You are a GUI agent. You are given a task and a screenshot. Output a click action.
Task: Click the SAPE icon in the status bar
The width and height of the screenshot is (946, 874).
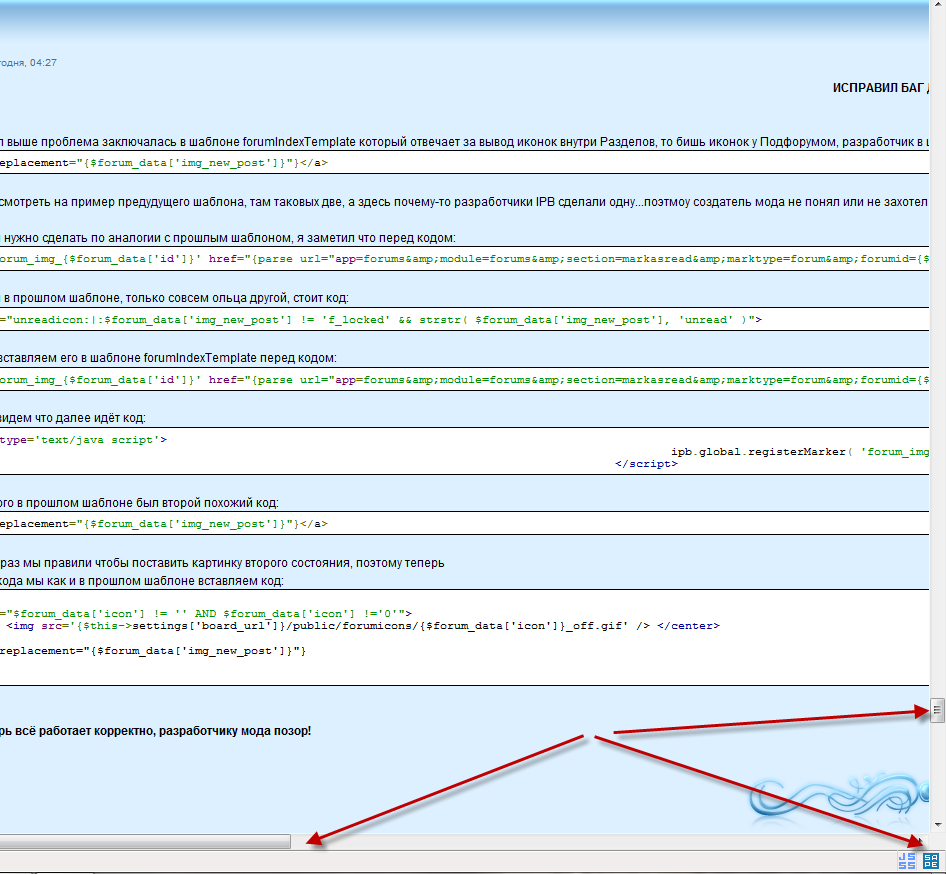coord(930,861)
